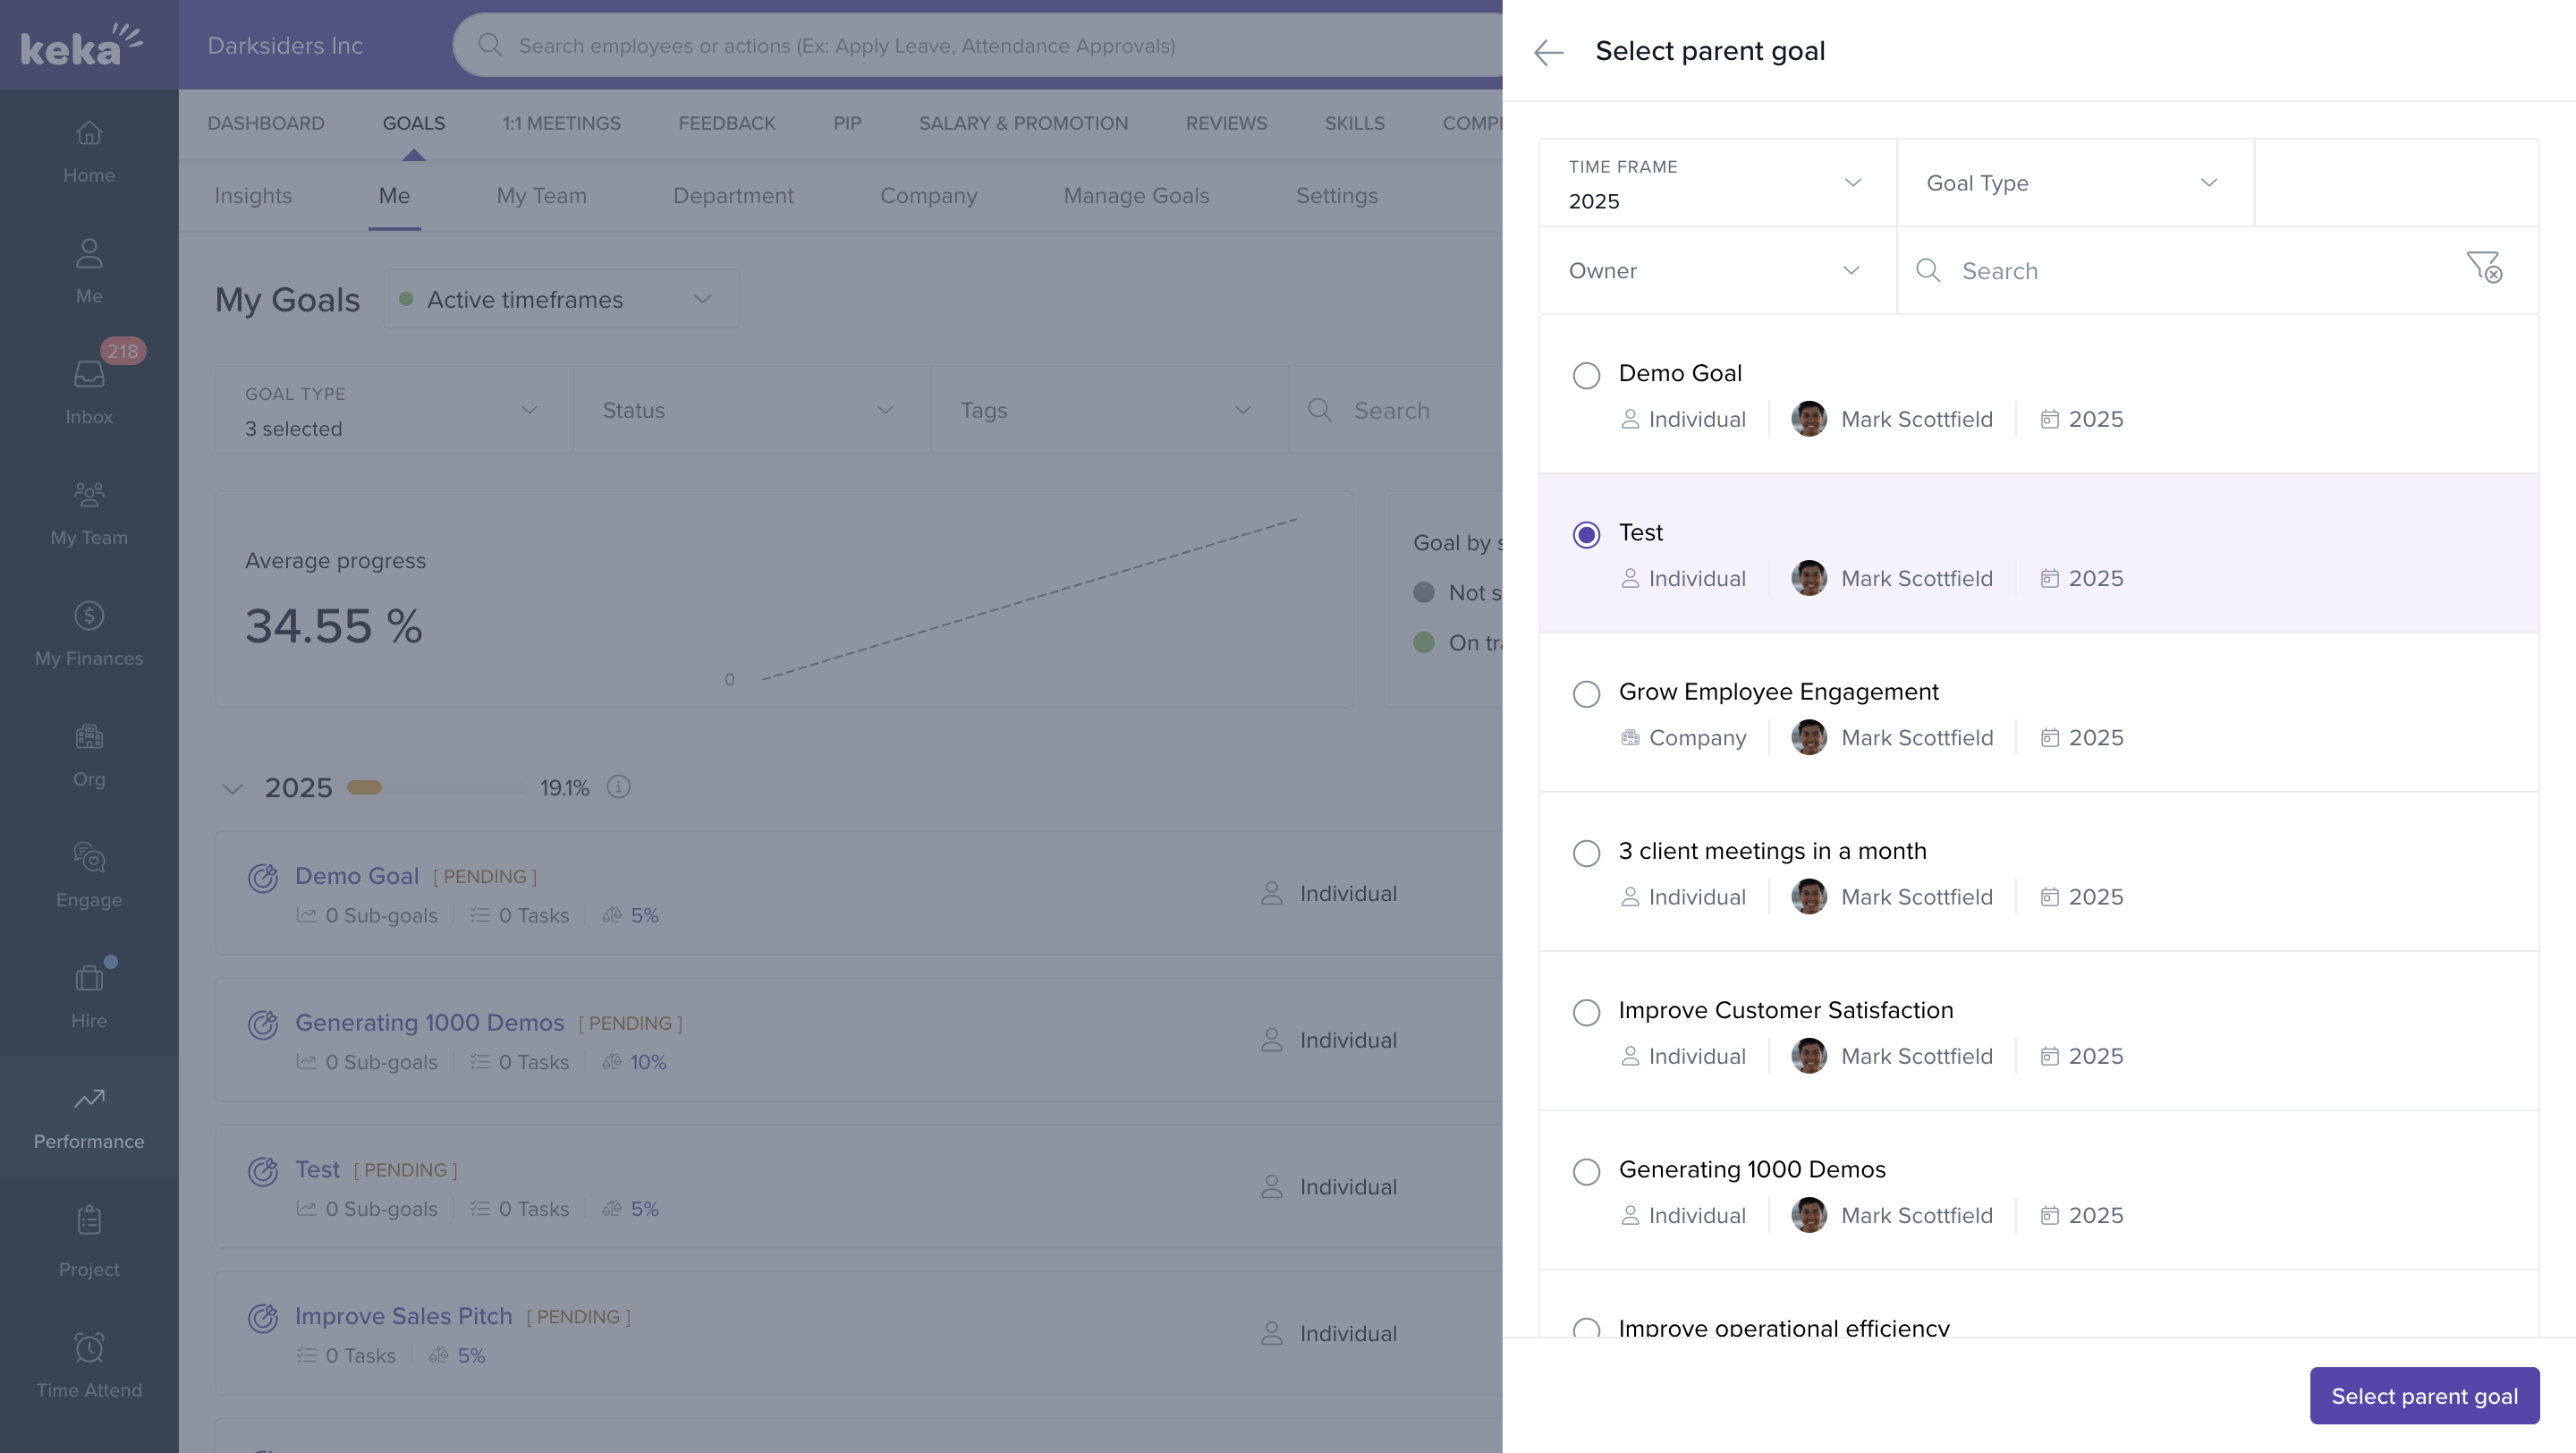2576x1453 pixels.
Task: Go to the My Finances sidebar icon
Action: tap(89, 616)
